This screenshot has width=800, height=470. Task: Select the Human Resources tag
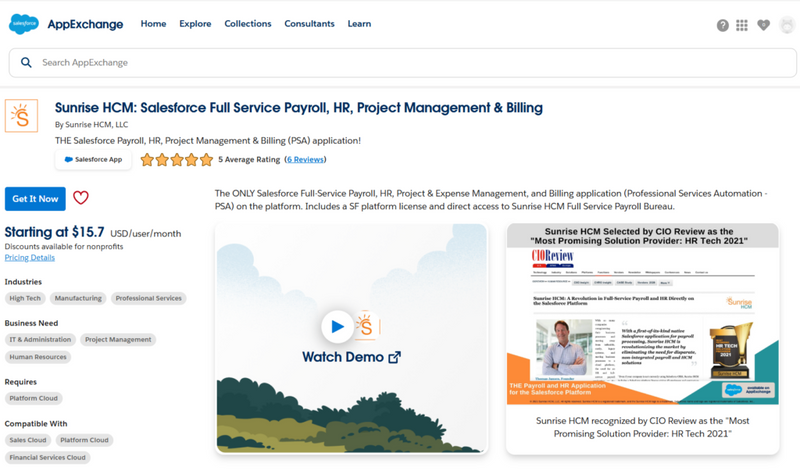38,357
